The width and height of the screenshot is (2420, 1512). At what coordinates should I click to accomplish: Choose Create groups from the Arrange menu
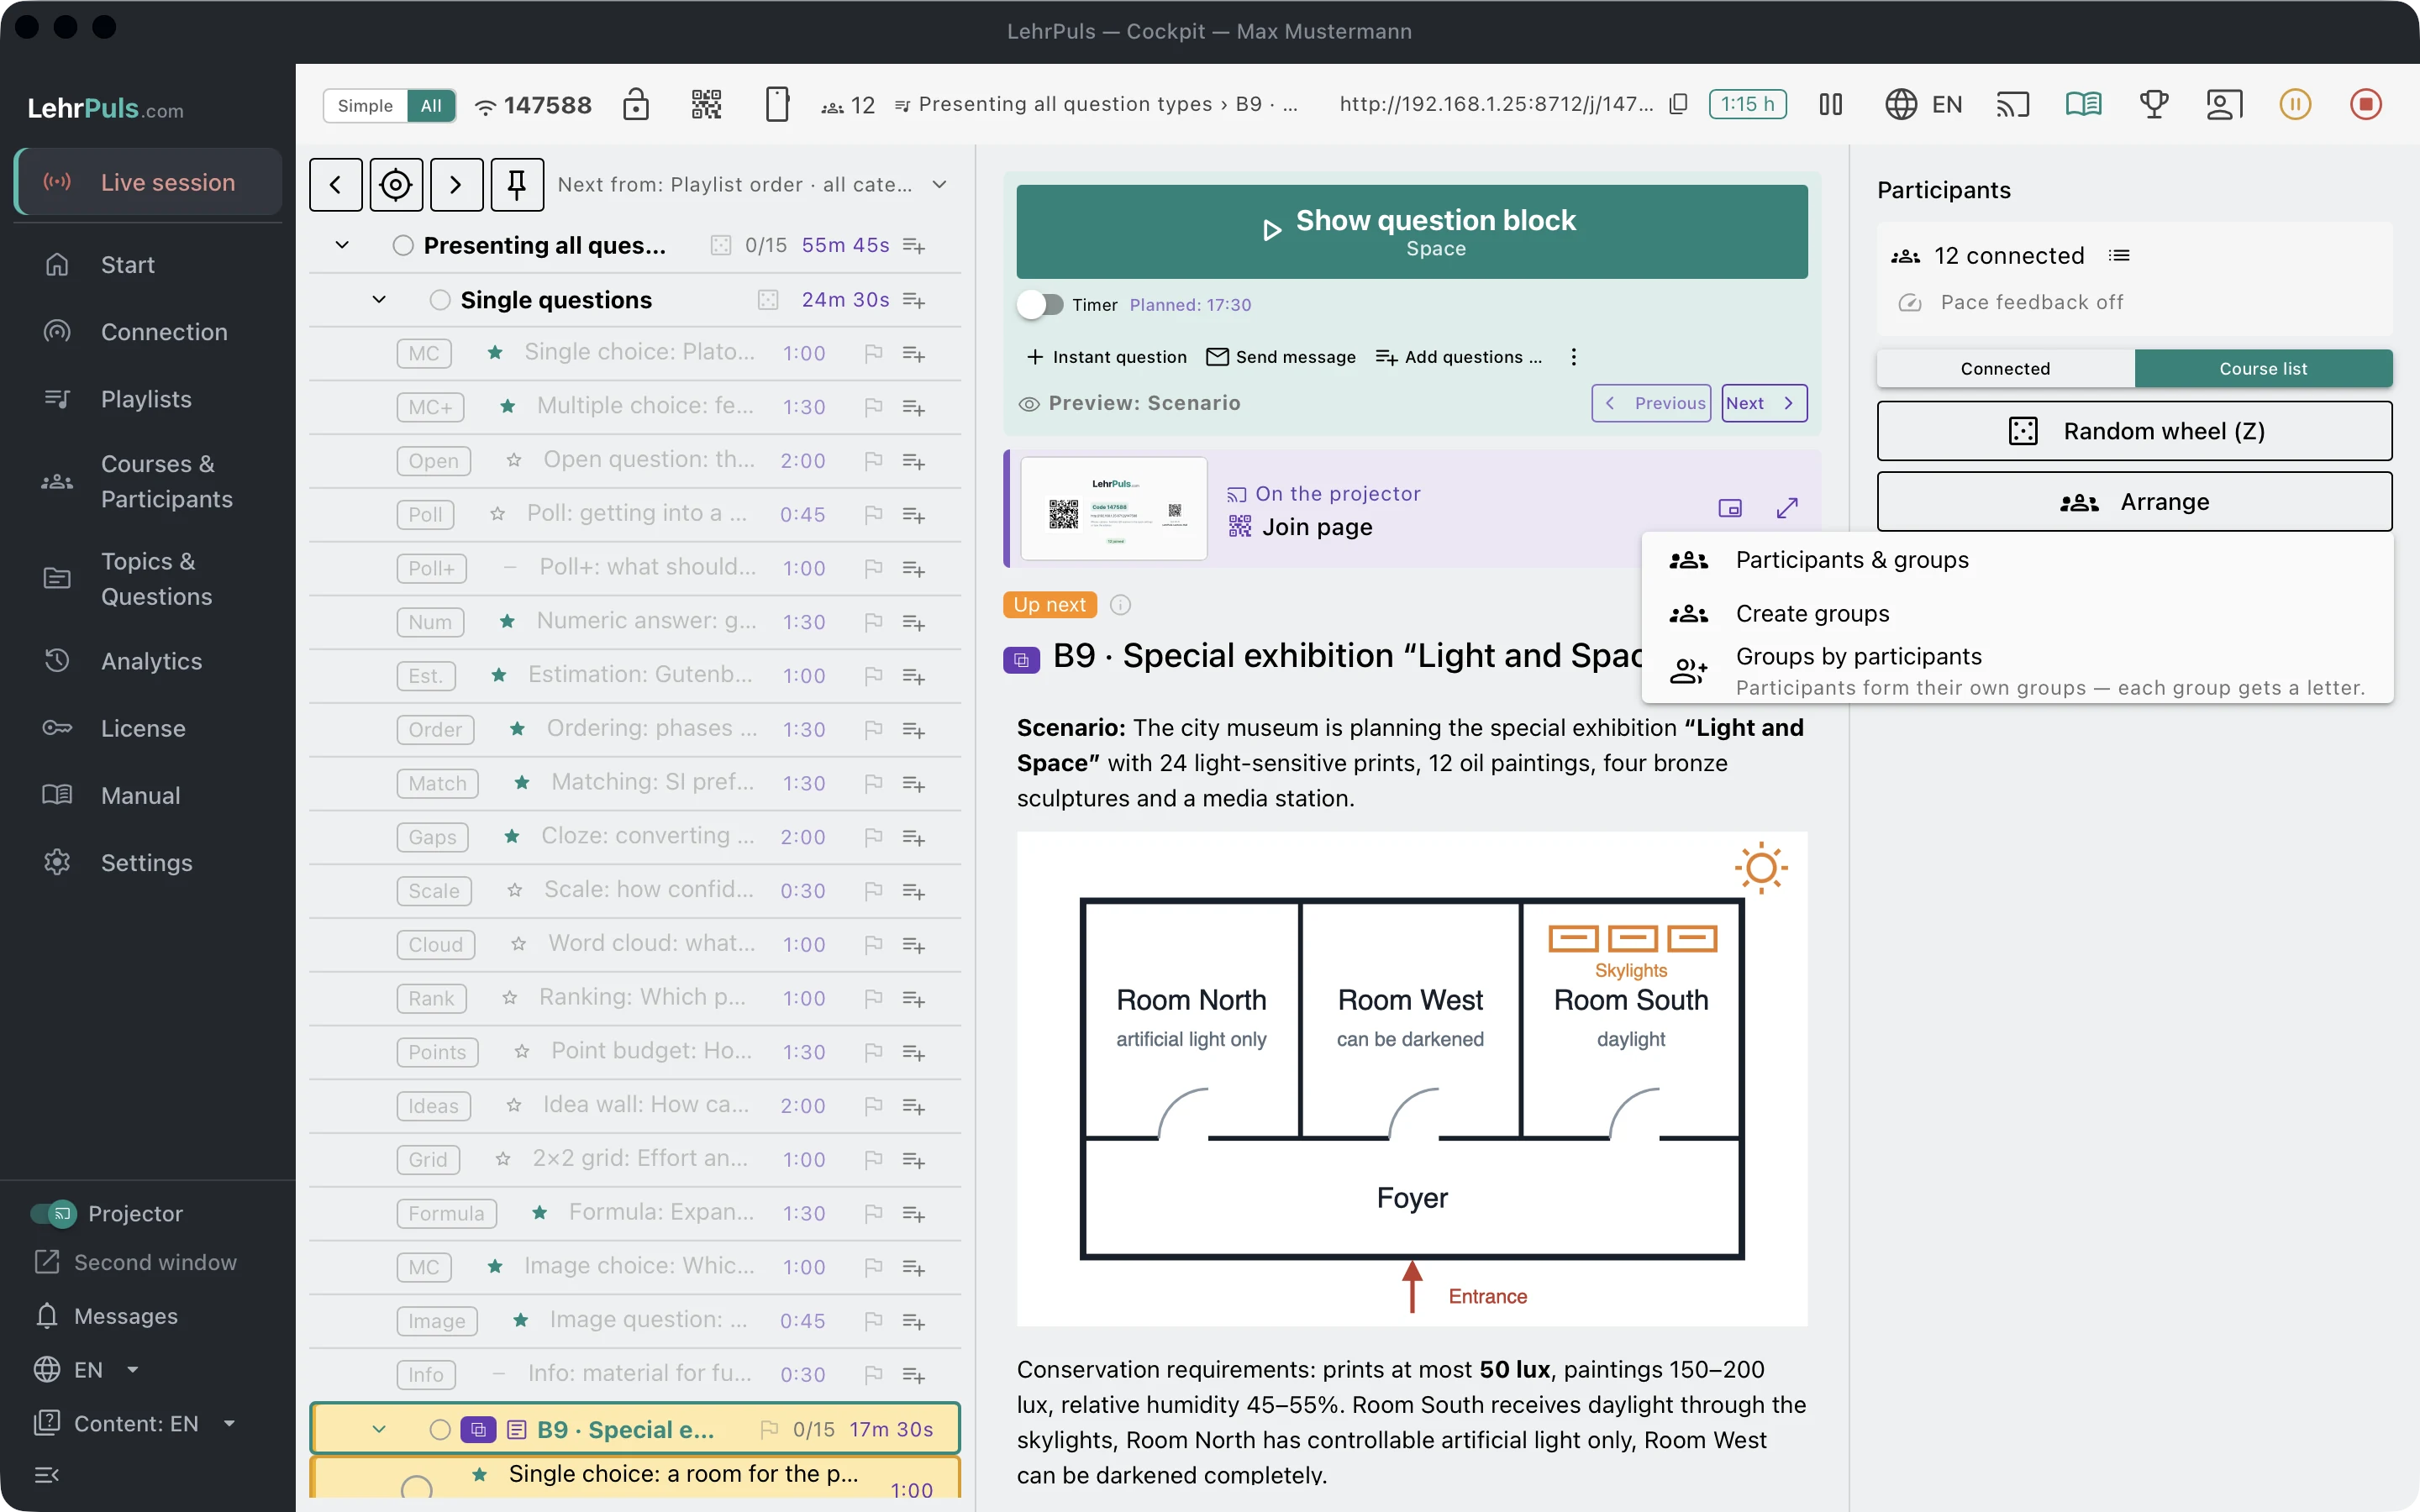pos(1812,613)
